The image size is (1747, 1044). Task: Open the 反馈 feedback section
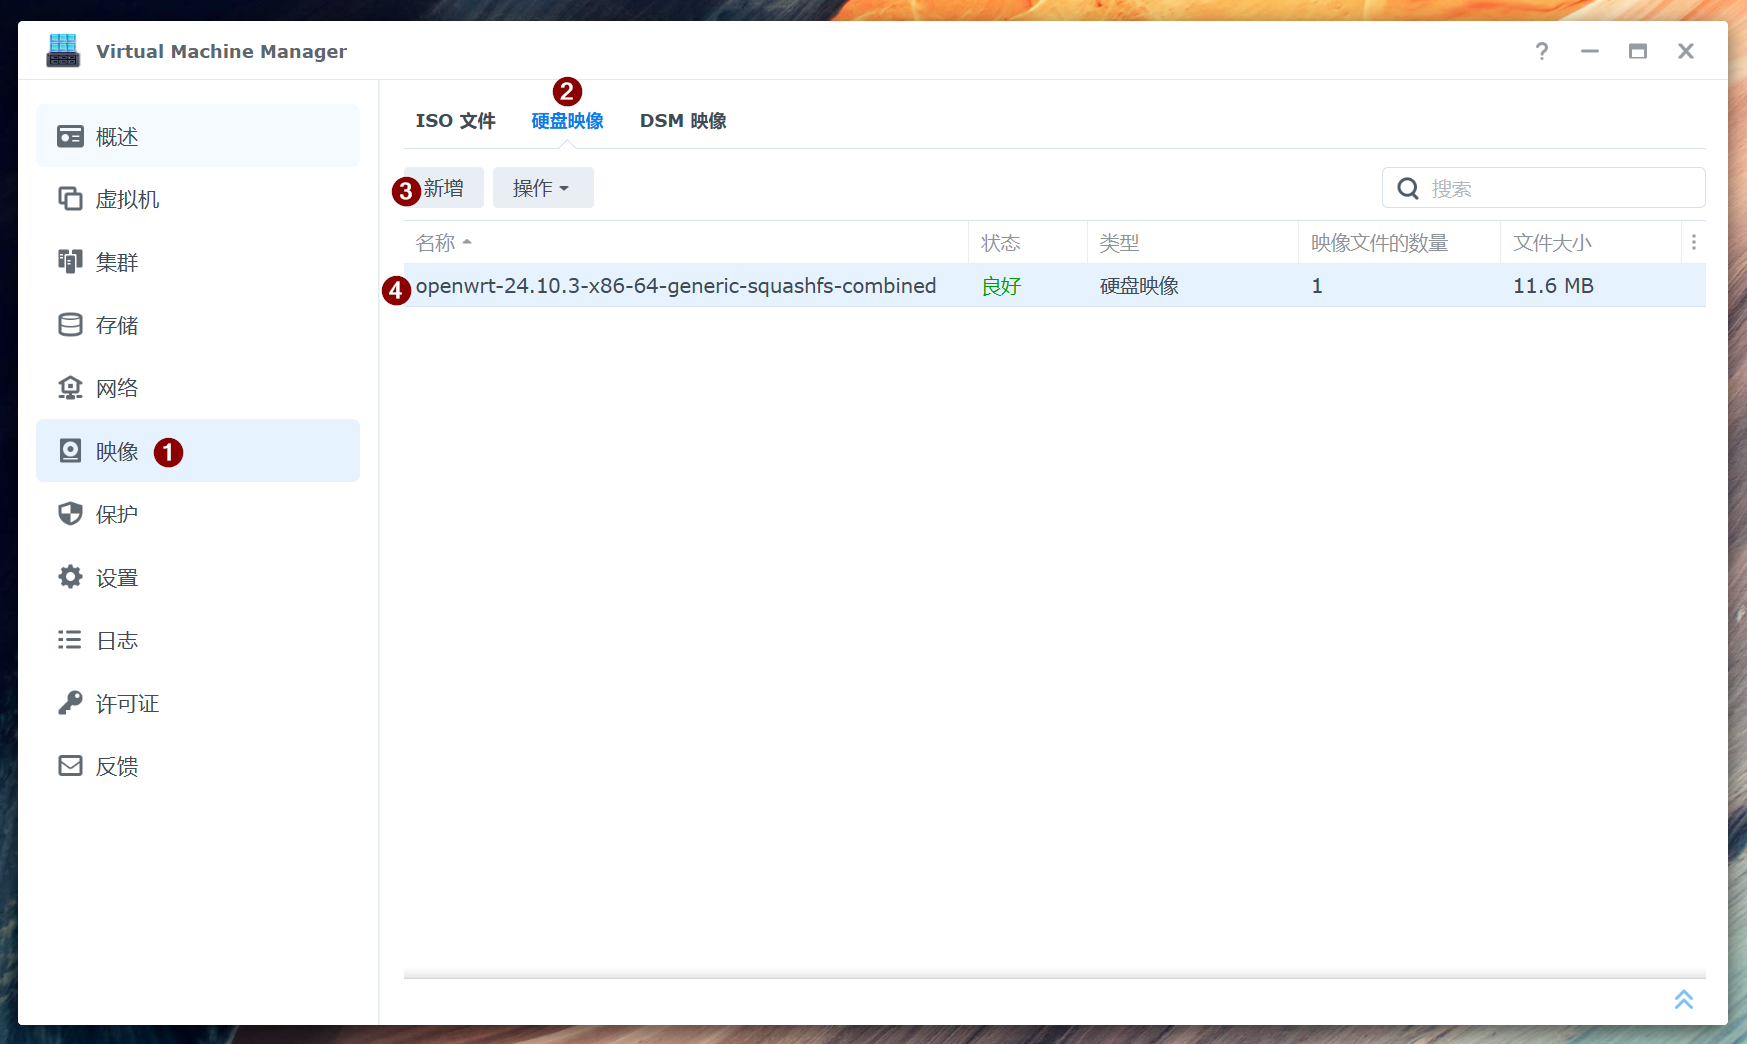tap(117, 766)
